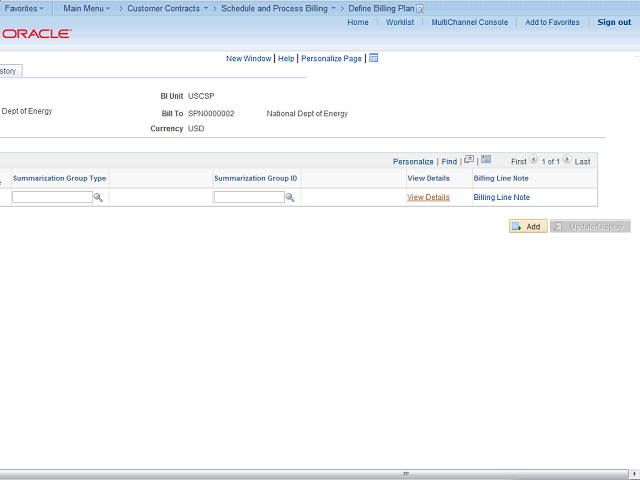Viewport: 640px width, 480px height.
Task: Go to the Home link
Action: coord(358,22)
